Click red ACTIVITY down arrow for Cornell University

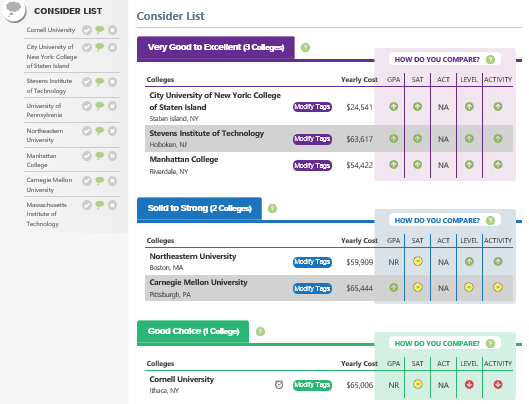(x=498, y=384)
